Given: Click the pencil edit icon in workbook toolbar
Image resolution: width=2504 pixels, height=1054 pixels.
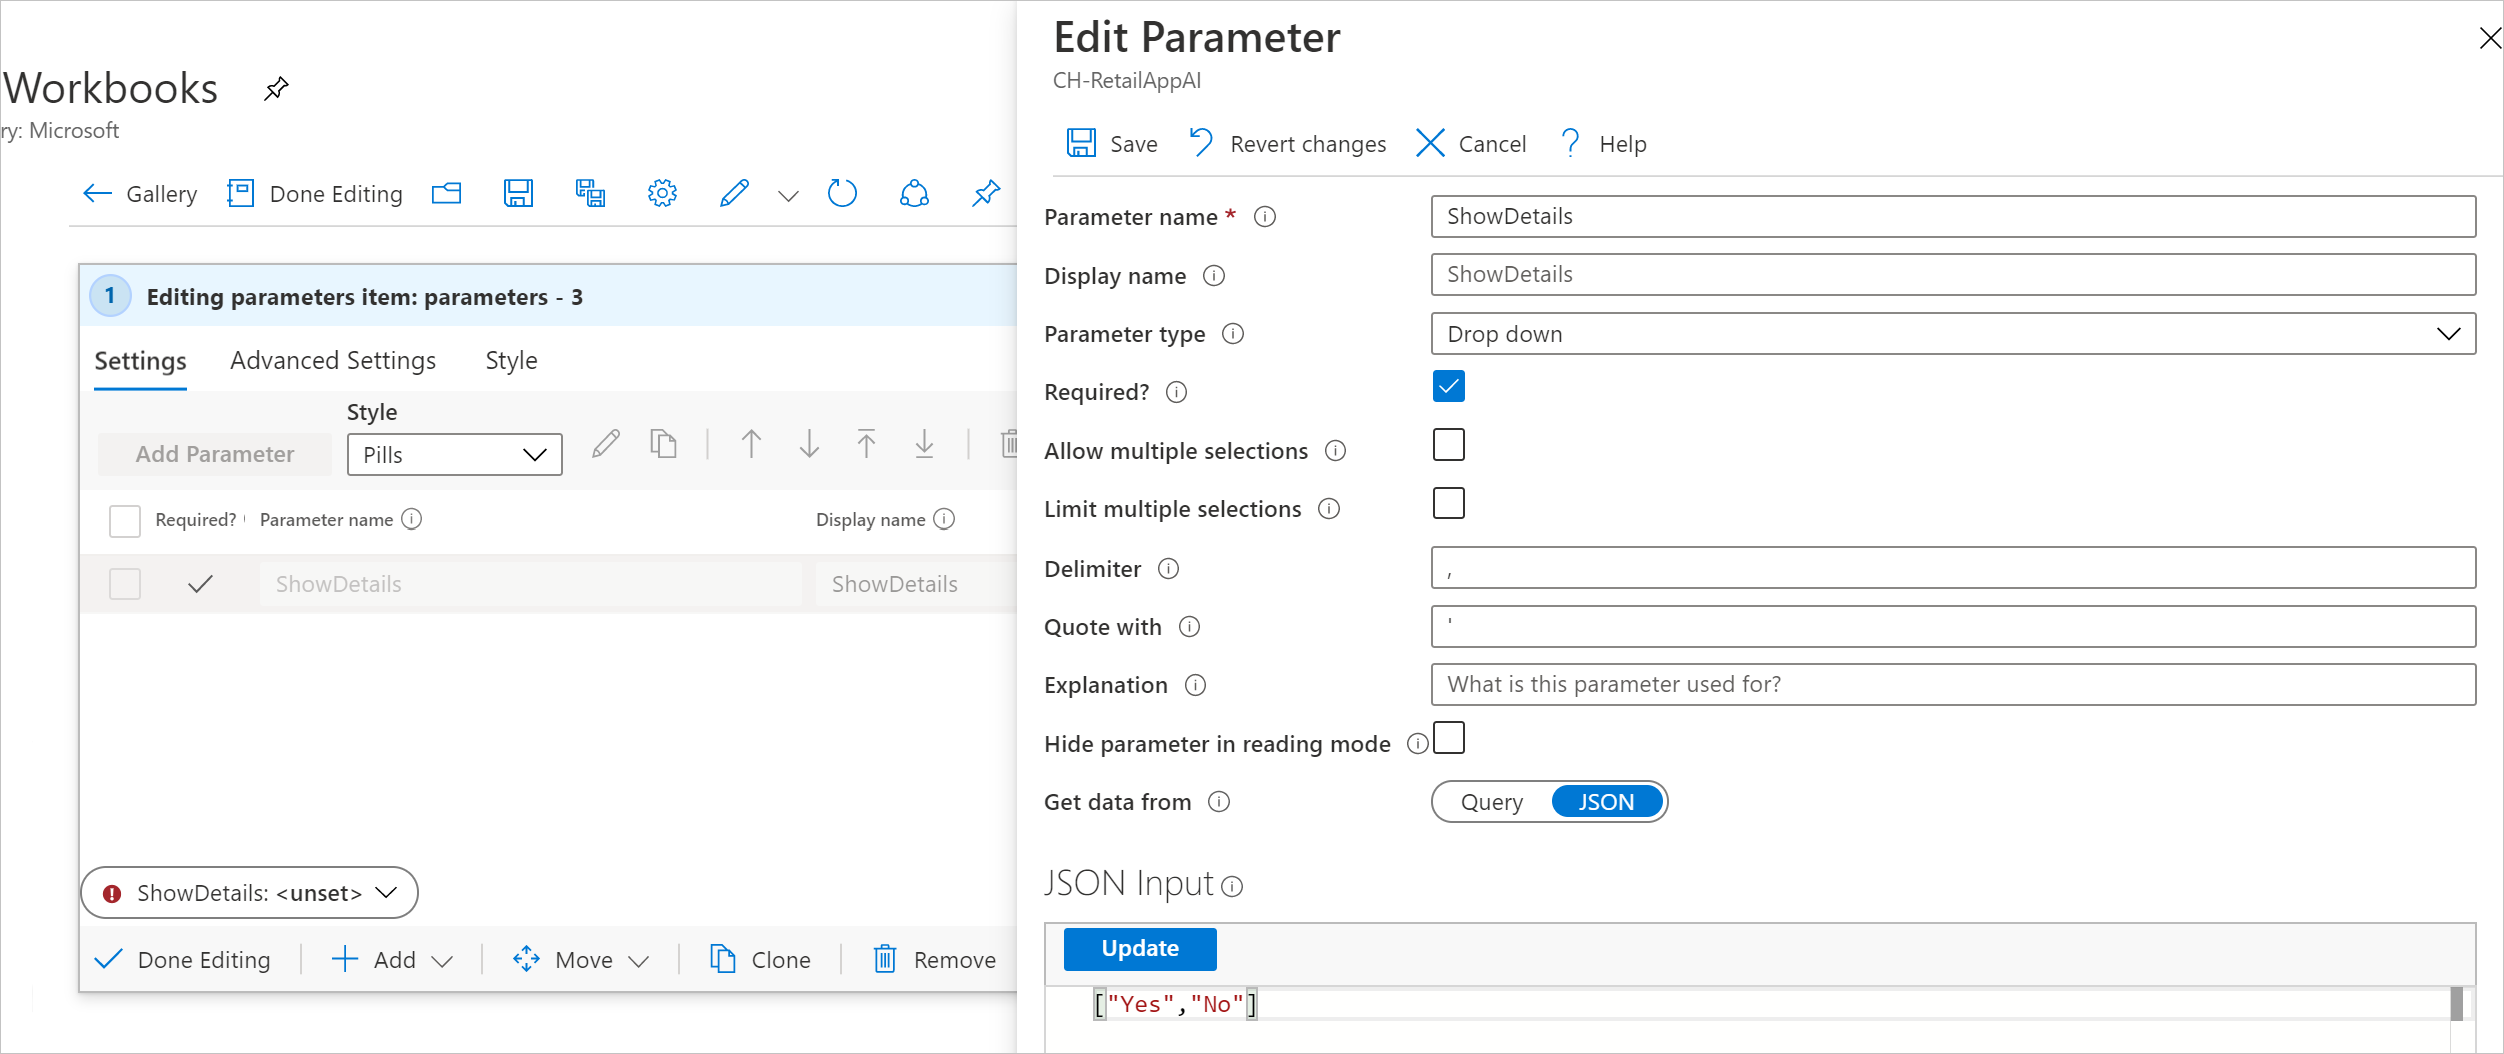Looking at the screenshot, I should (x=734, y=193).
